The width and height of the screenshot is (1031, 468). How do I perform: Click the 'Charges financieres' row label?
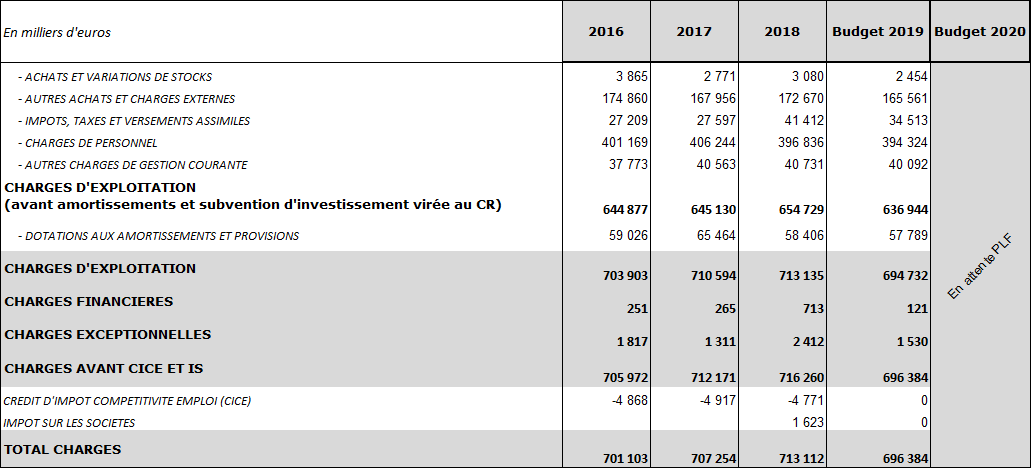(x=89, y=302)
